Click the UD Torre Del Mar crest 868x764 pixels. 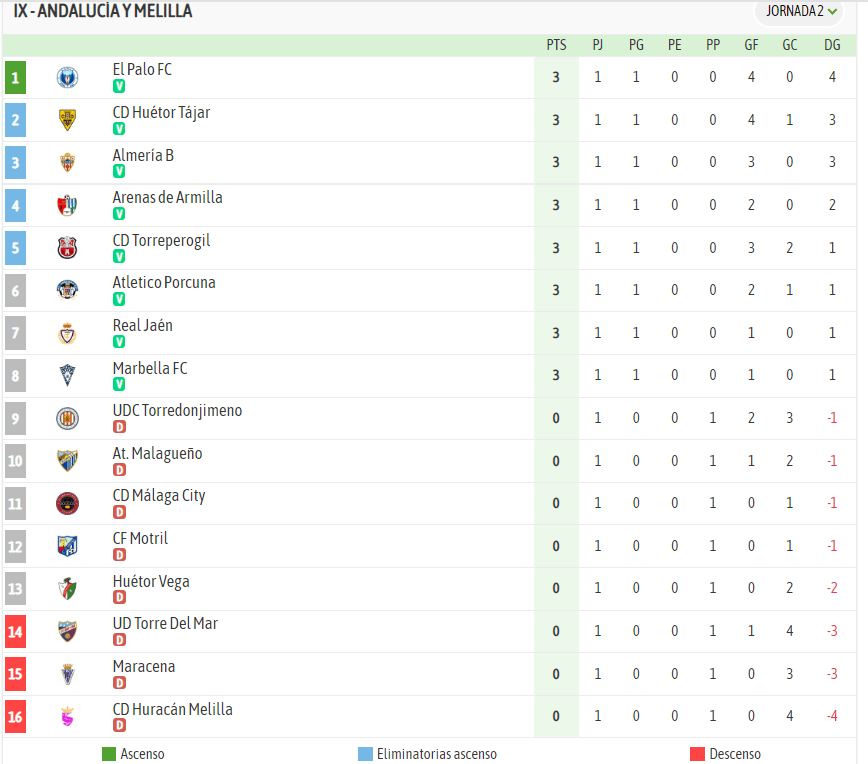tap(67, 631)
